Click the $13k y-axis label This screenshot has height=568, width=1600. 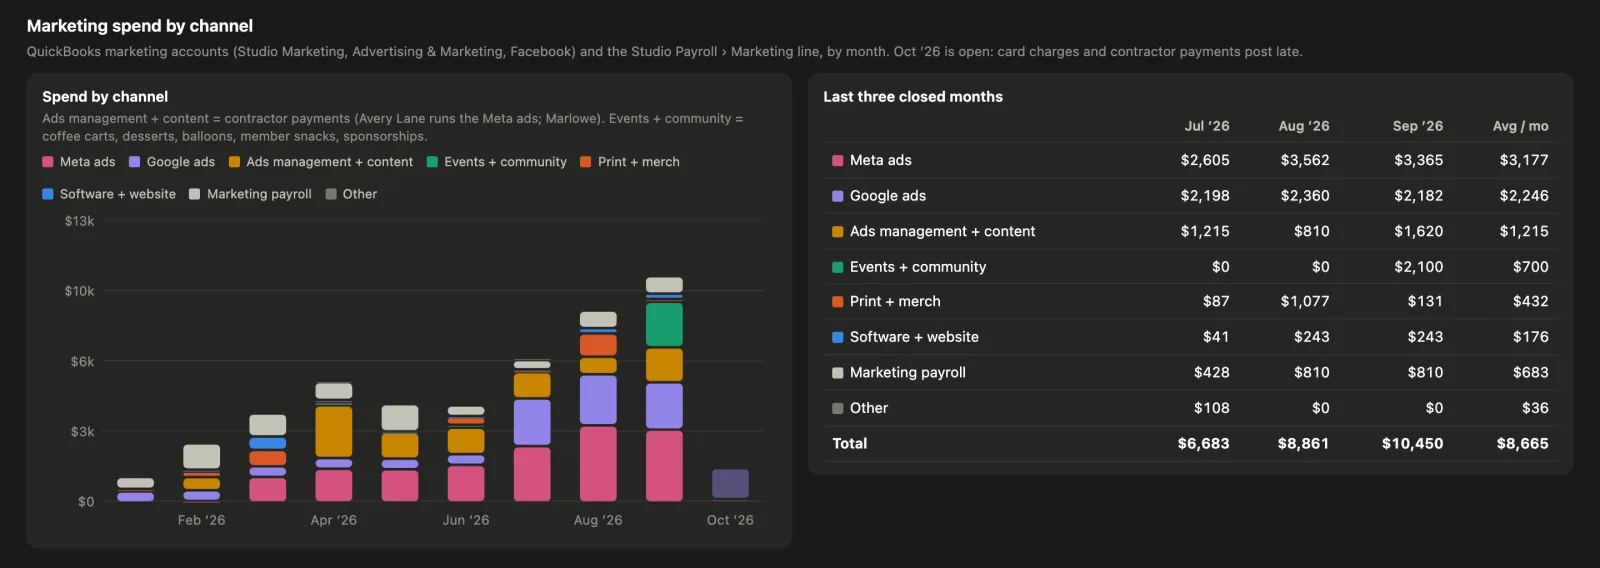point(79,221)
